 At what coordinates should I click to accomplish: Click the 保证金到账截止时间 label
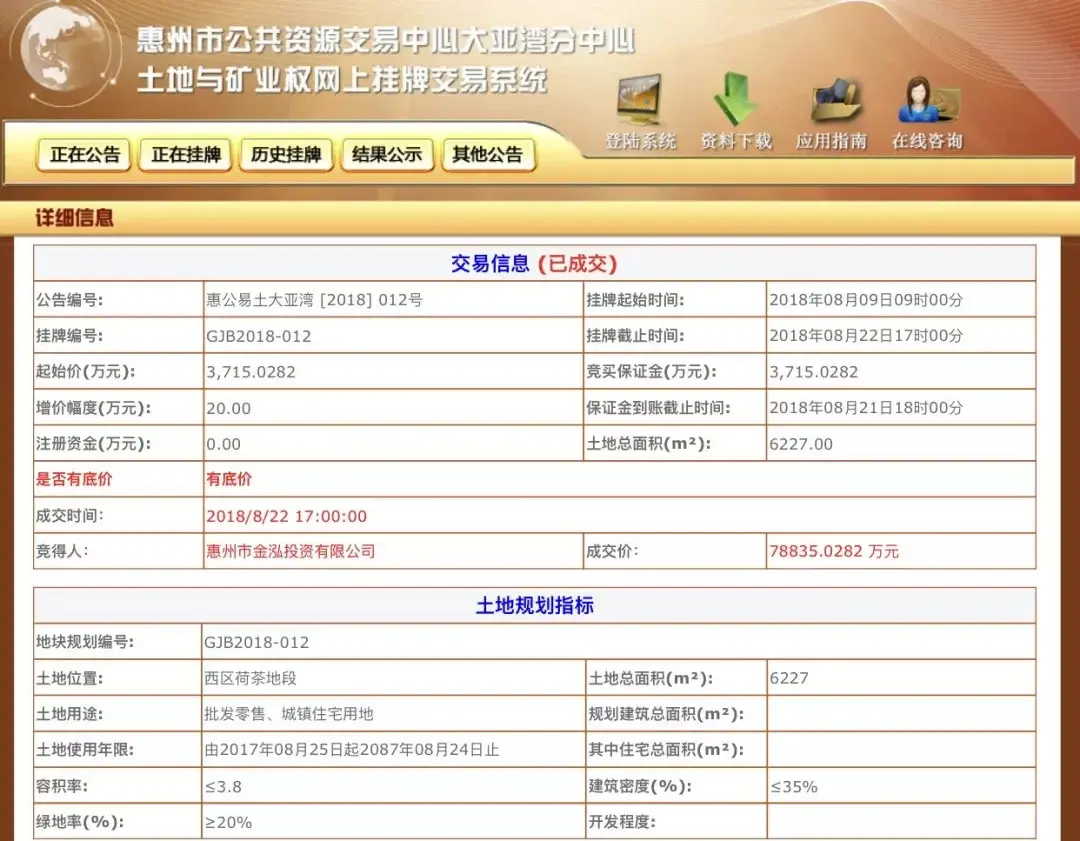coord(658,408)
